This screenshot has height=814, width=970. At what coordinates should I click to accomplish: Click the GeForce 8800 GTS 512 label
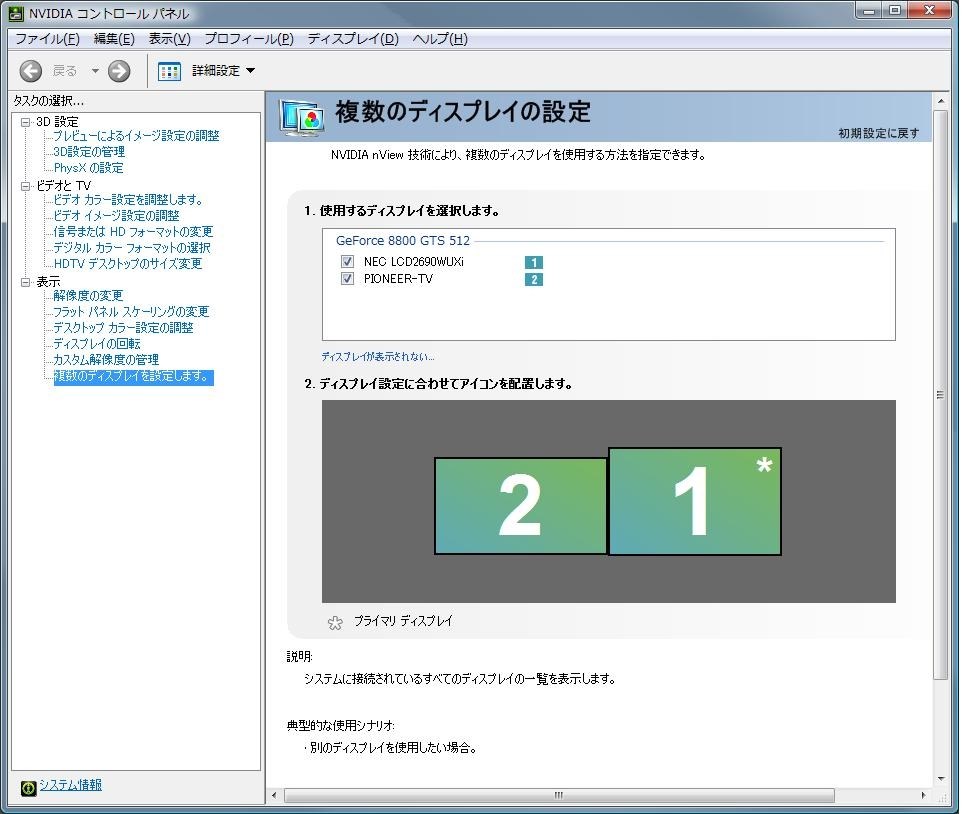click(x=403, y=241)
